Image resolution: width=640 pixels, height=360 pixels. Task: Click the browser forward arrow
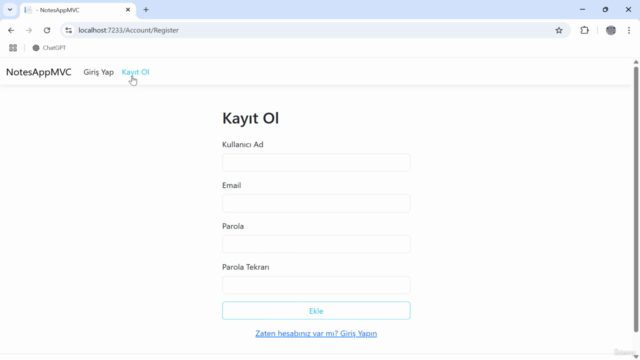point(29,30)
